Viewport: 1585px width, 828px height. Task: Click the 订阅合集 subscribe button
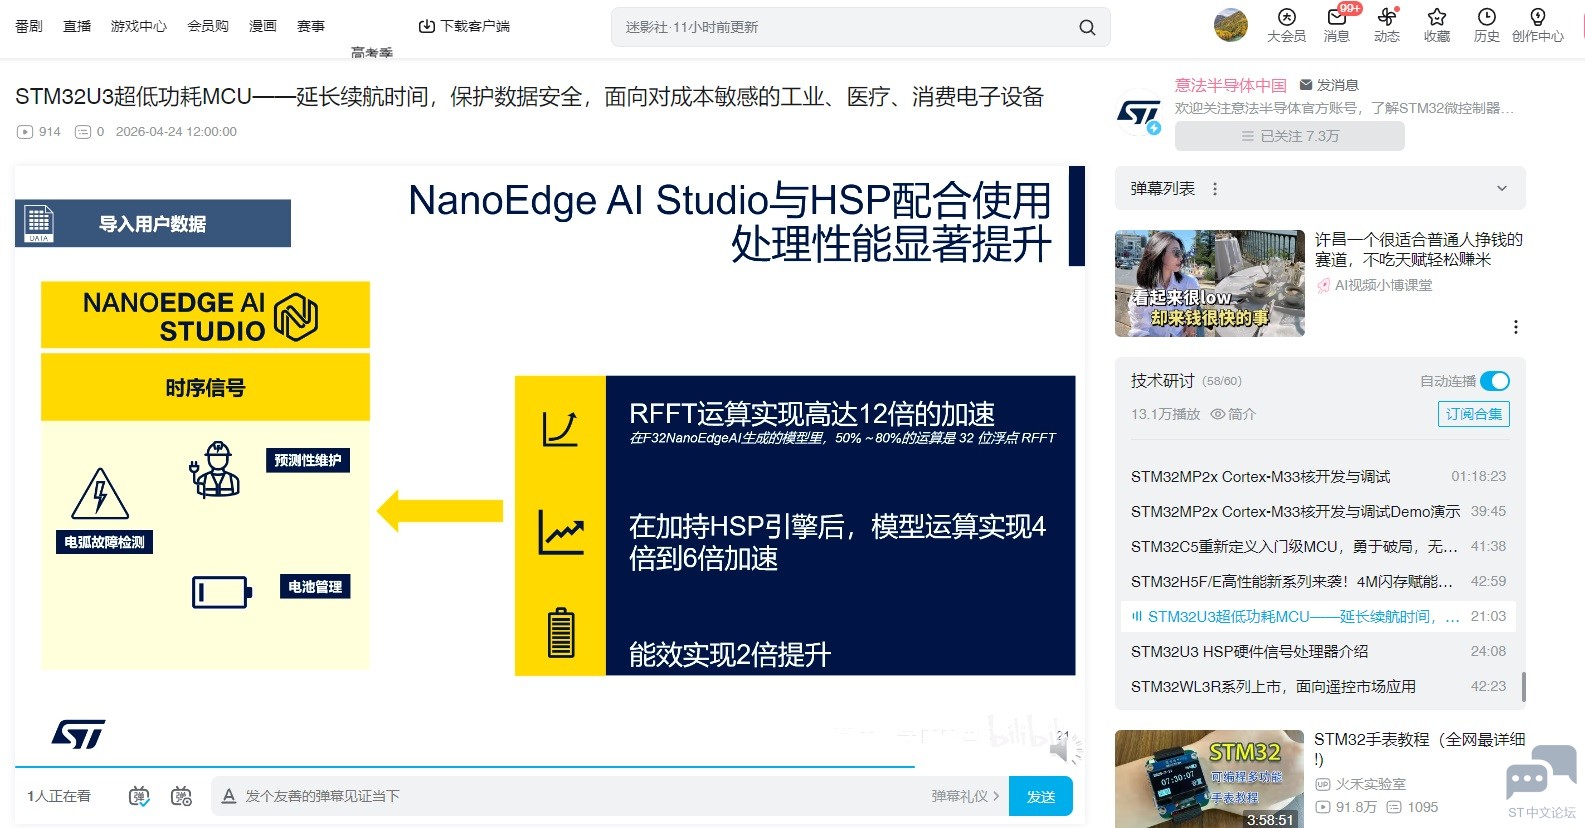1474,414
